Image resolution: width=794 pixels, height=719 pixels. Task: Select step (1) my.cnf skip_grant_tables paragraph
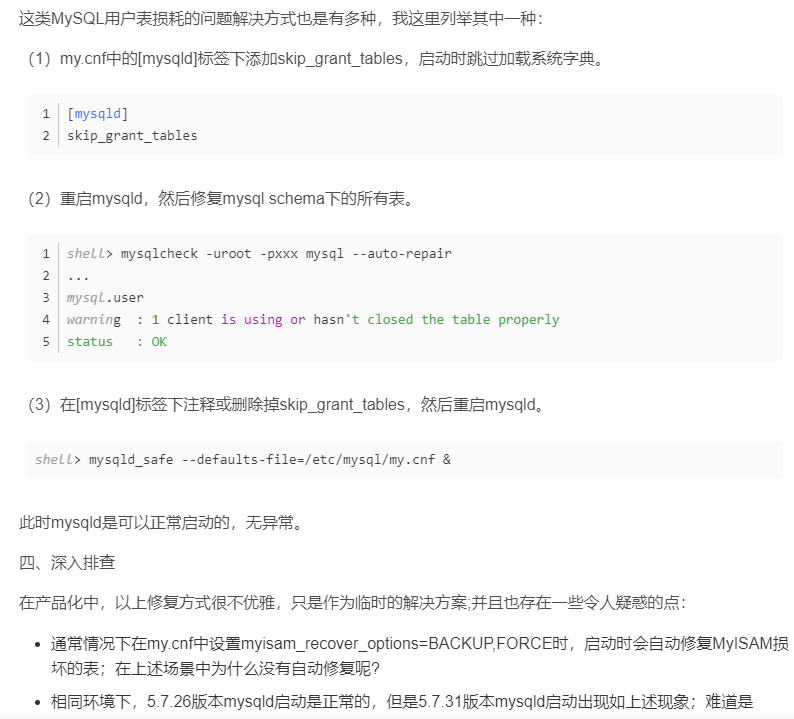pyautogui.click(x=316, y=59)
